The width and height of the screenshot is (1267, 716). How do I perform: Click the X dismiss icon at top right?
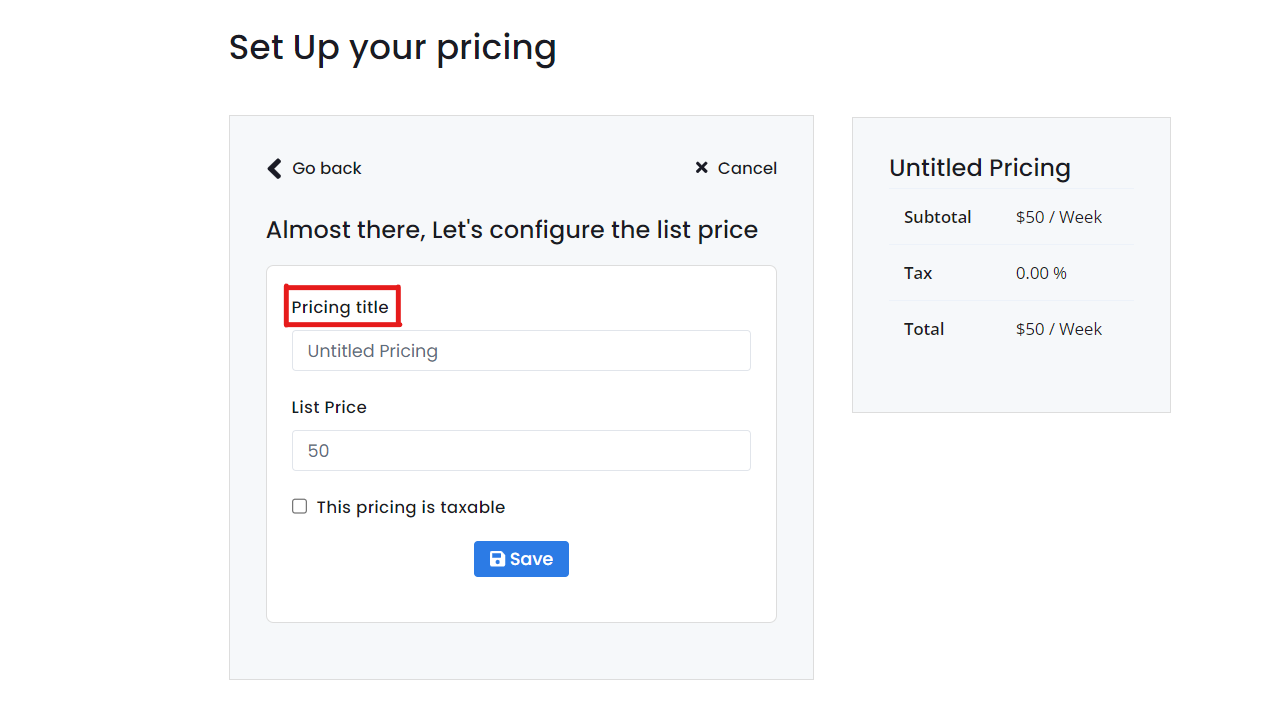[701, 168]
